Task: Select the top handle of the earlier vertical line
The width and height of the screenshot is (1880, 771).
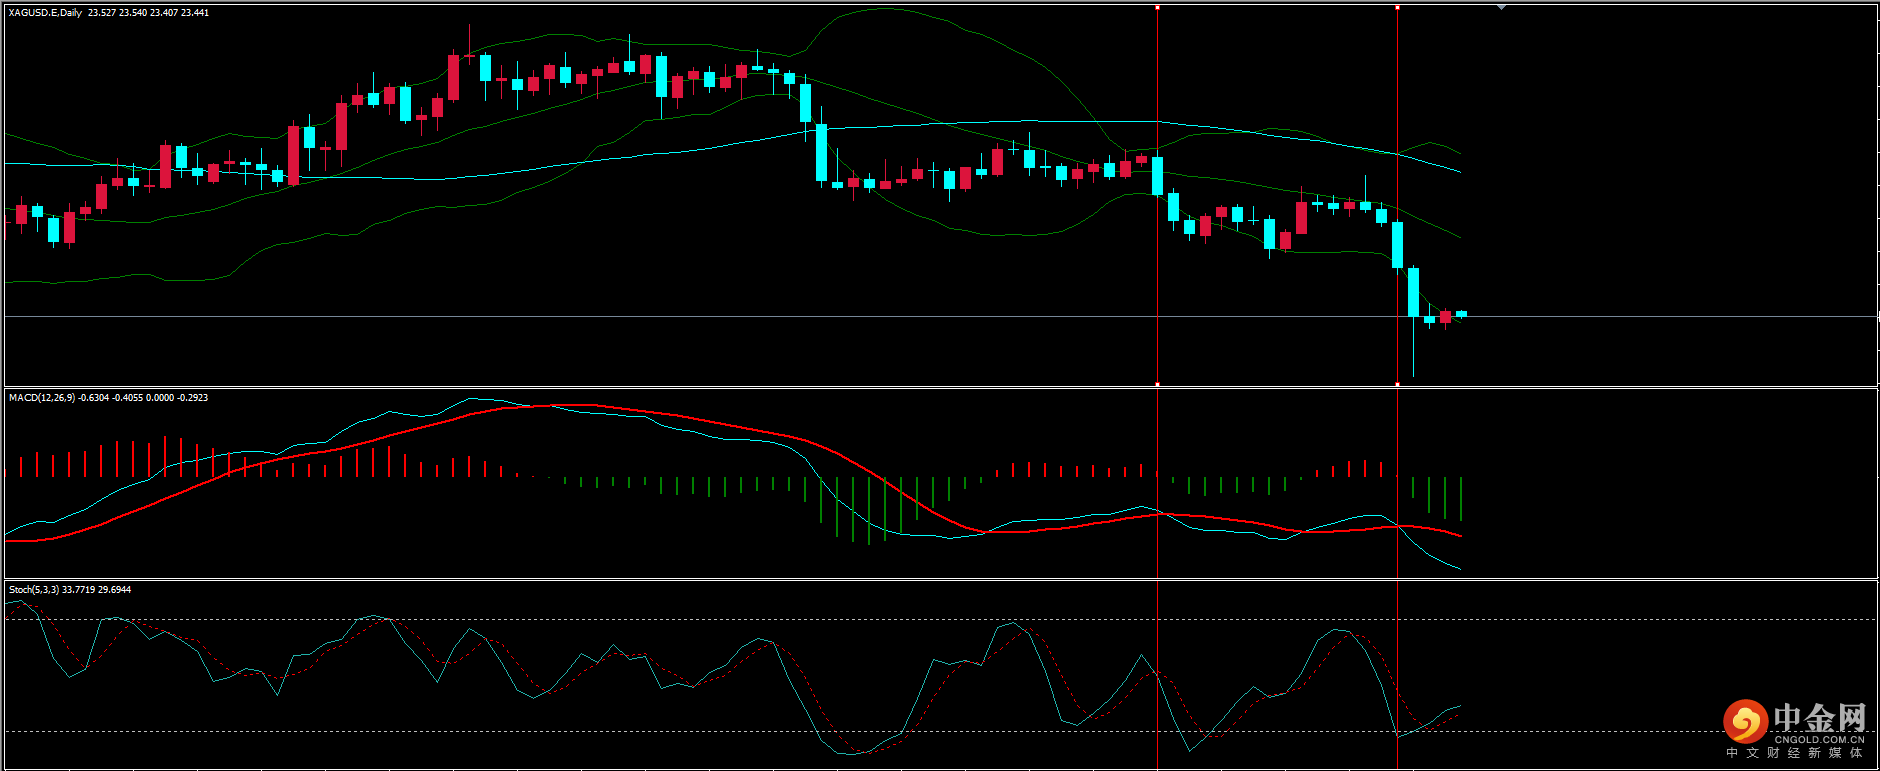Action: pyautogui.click(x=1157, y=7)
